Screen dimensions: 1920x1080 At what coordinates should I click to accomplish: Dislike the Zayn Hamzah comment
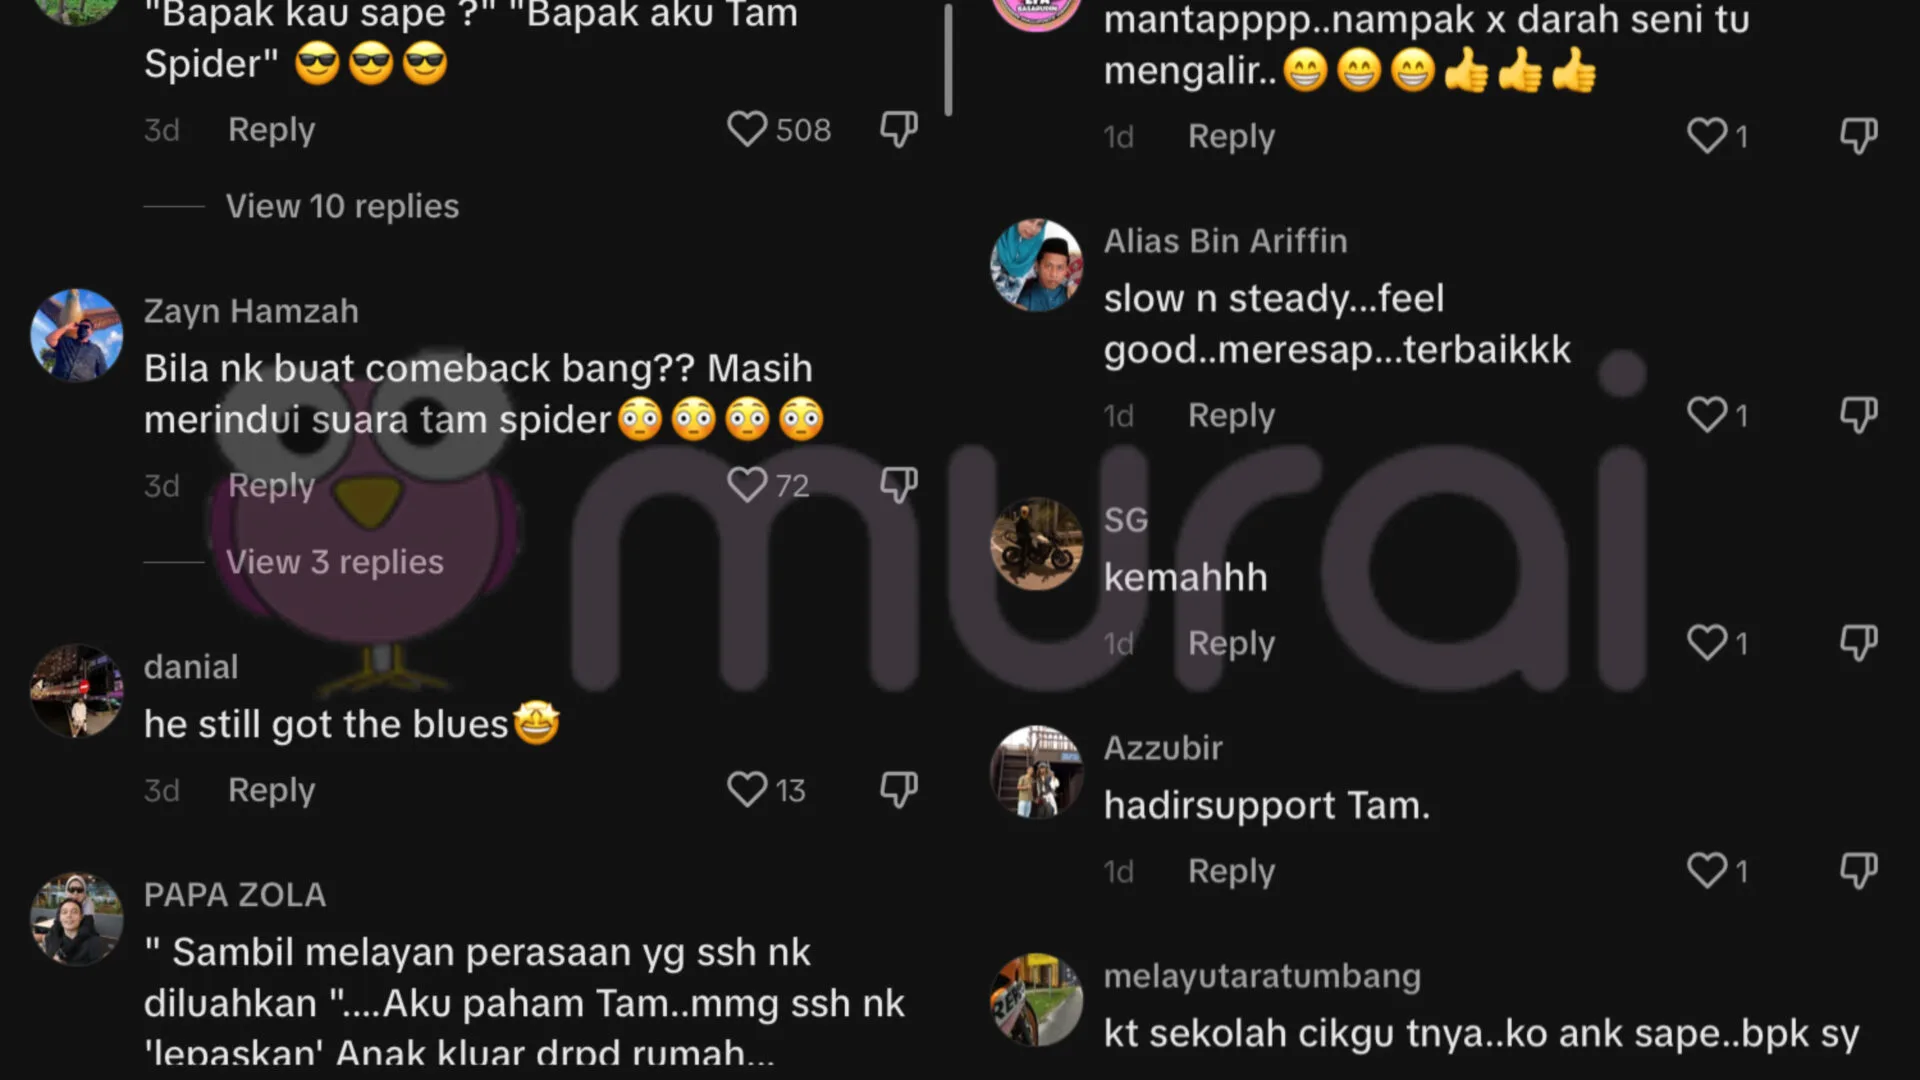coord(899,485)
